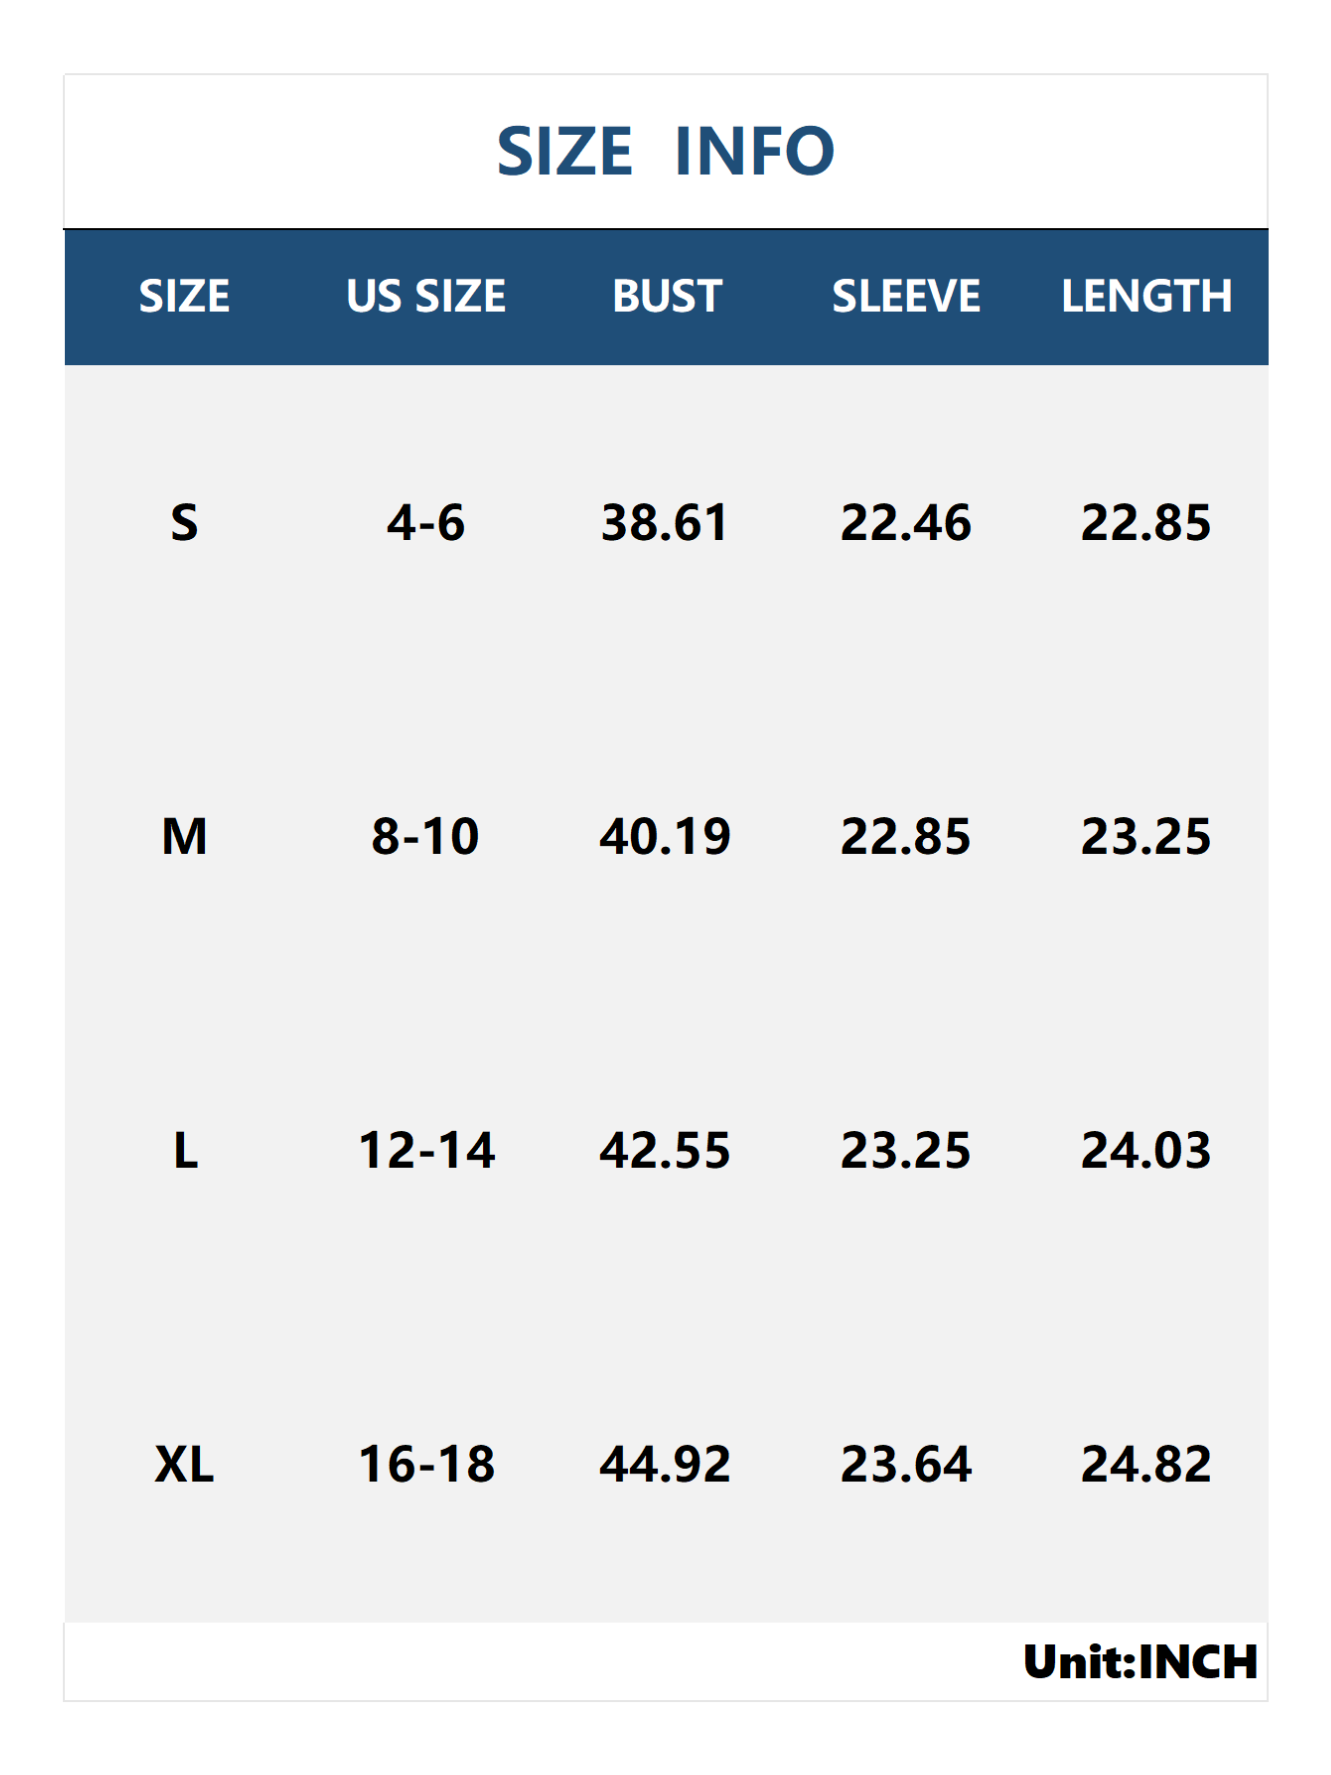Select the 23.64 sleeve value
The width and height of the screenshot is (1331, 1775).
click(x=906, y=1464)
